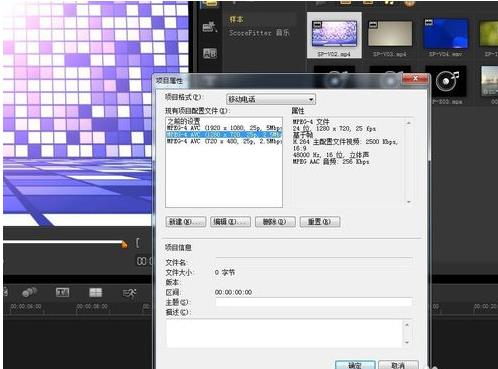
Task: Click the 编辑 button
Action: click(230, 222)
